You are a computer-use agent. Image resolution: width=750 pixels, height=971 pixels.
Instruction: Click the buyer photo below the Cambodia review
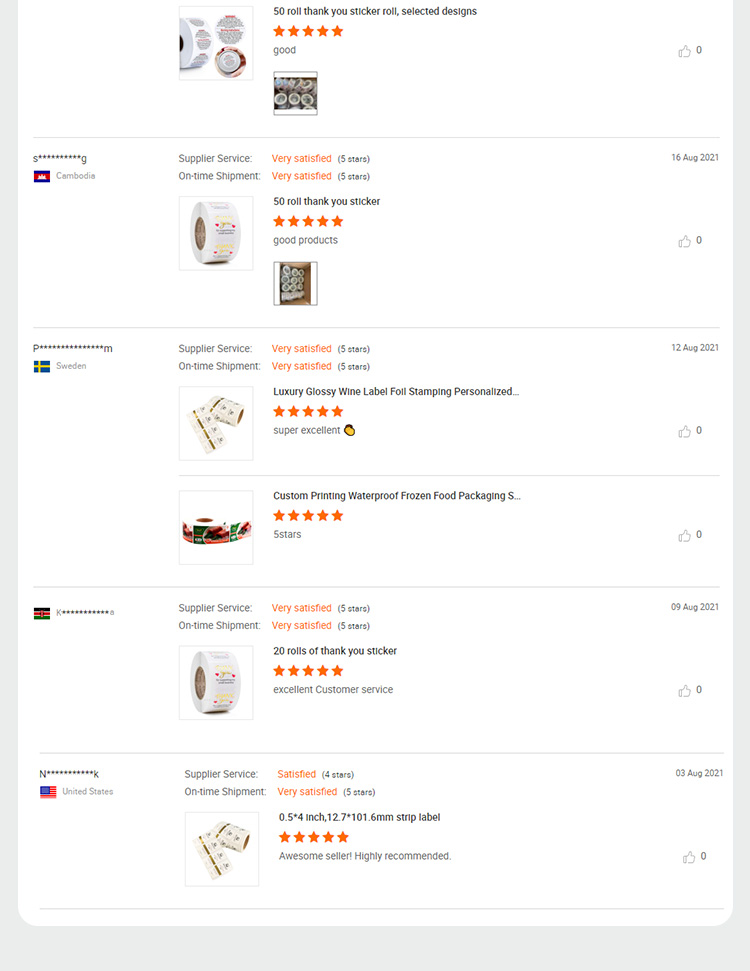coord(295,283)
